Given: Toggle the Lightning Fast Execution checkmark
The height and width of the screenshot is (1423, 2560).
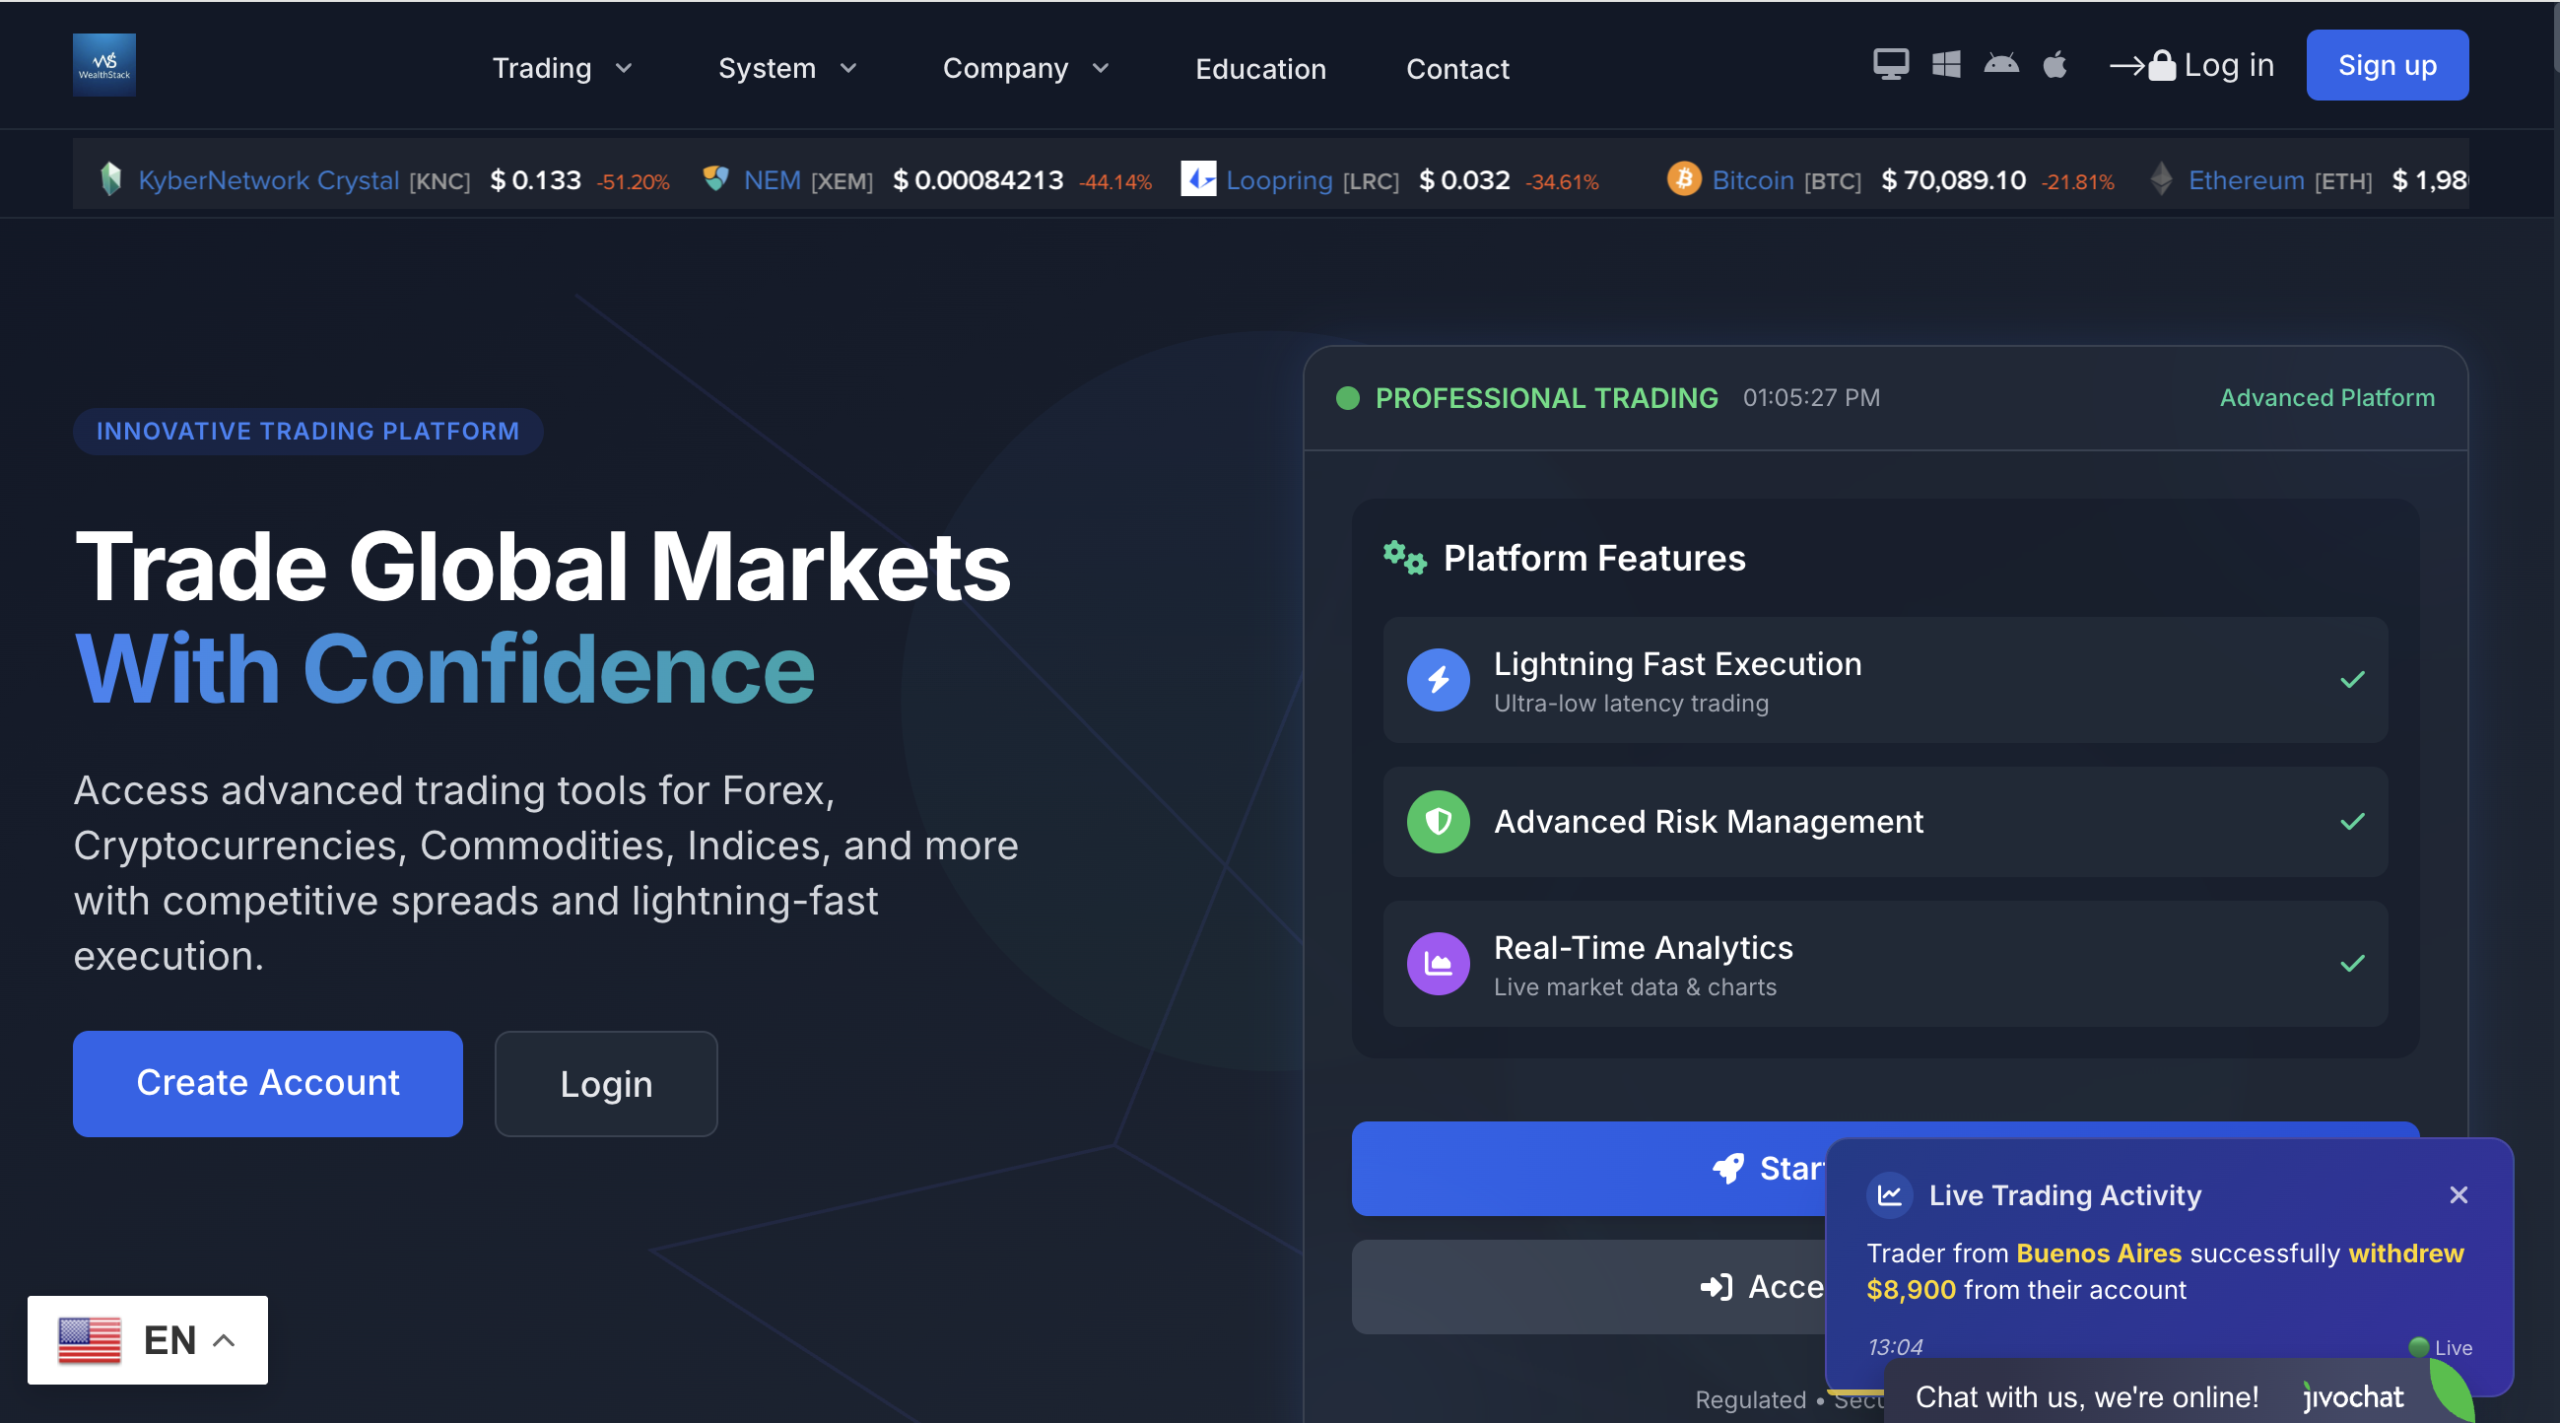Looking at the screenshot, I should [x=2353, y=680].
